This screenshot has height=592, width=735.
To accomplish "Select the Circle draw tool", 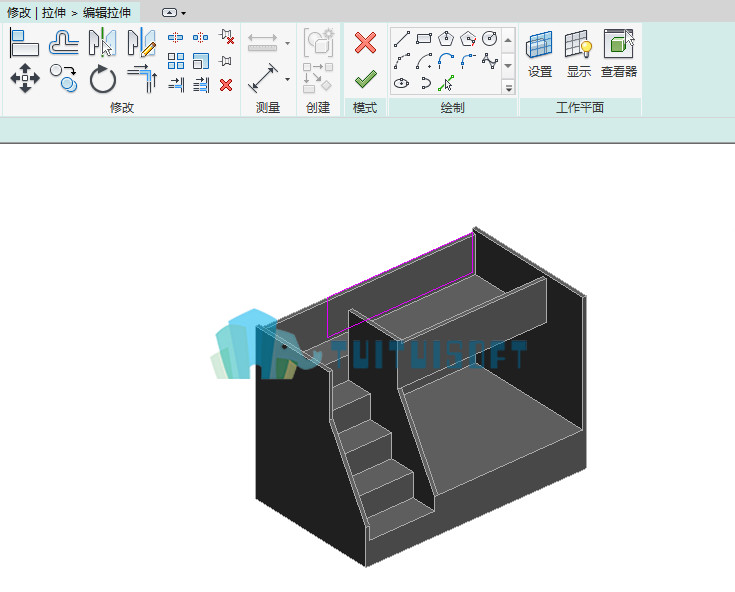I will tap(489, 38).
